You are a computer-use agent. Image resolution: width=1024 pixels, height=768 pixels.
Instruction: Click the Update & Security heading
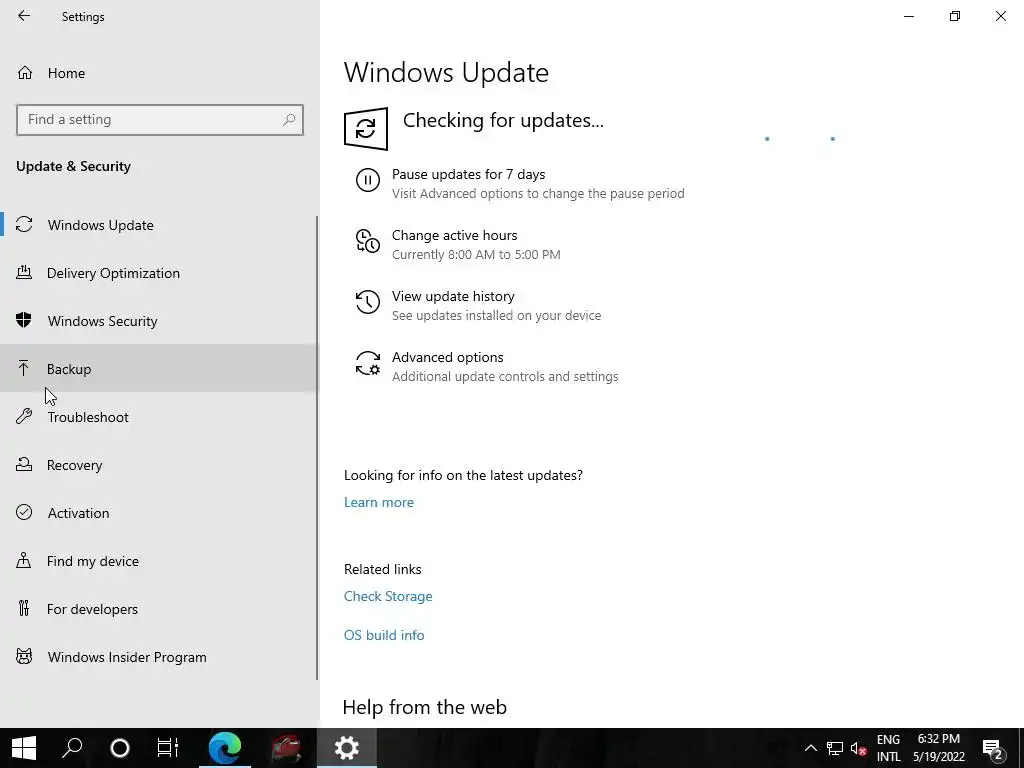73,166
